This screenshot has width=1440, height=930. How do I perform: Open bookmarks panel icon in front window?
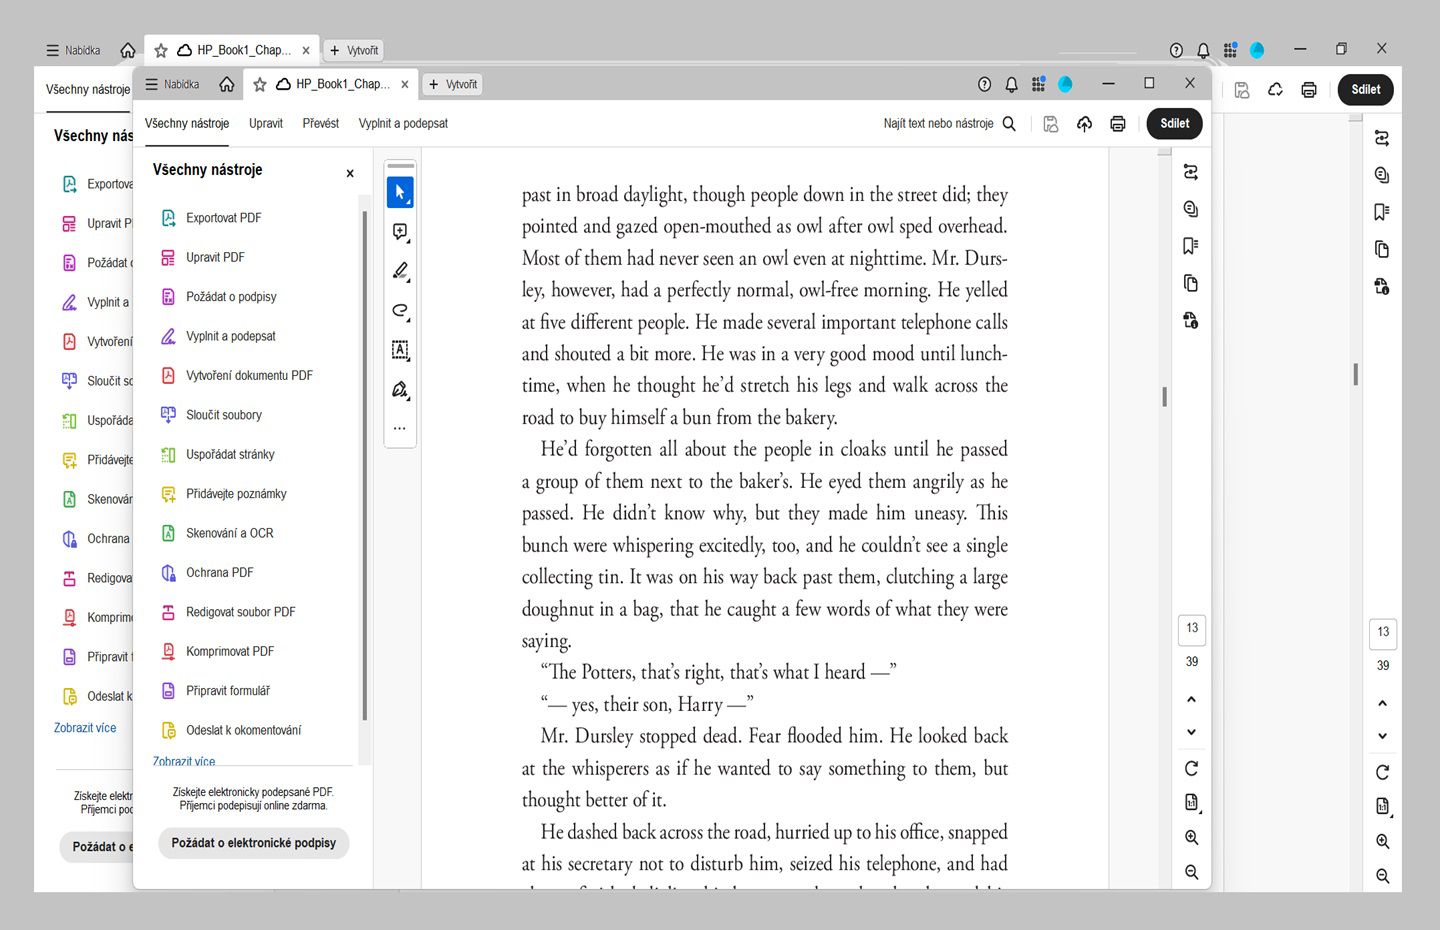[x=1190, y=246]
